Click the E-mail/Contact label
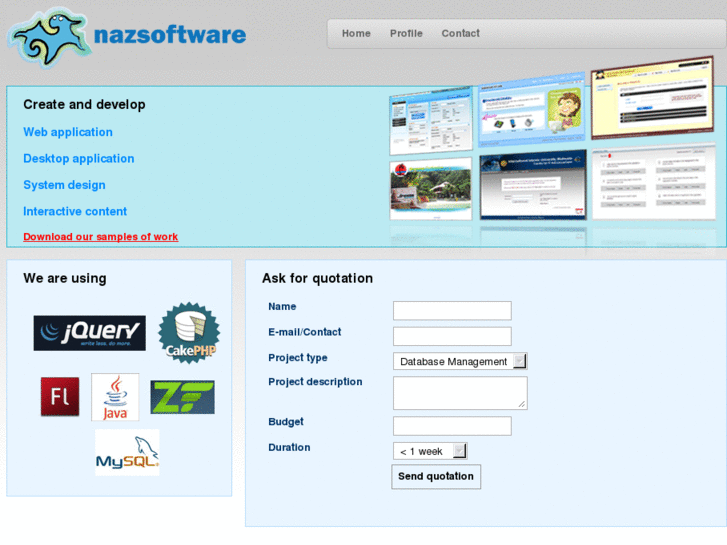This screenshot has height=545, width=727. coord(305,332)
